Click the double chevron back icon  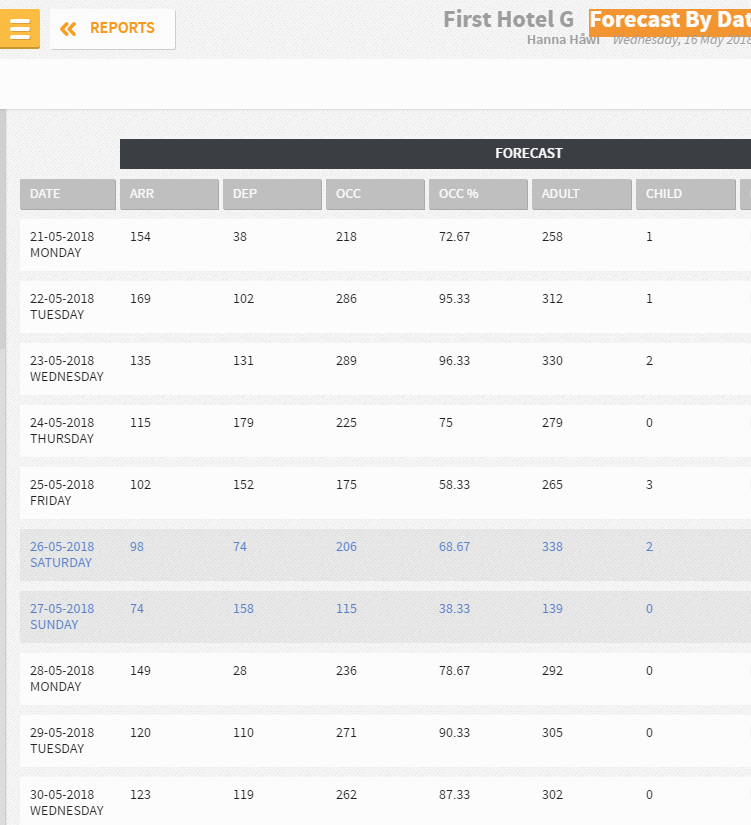(68, 28)
